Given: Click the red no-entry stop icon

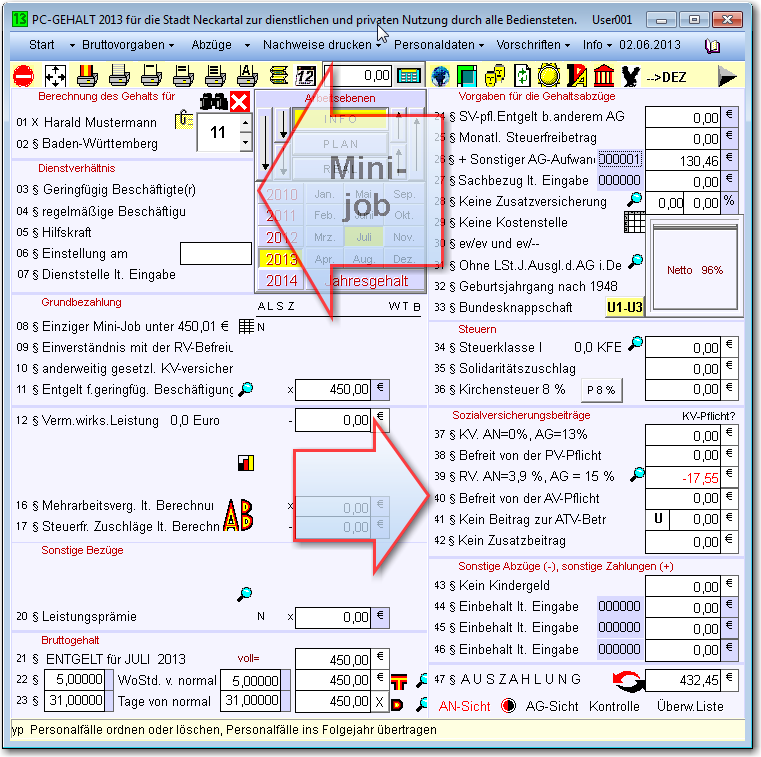Looking at the screenshot, I should pyautogui.click(x=23, y=76).
